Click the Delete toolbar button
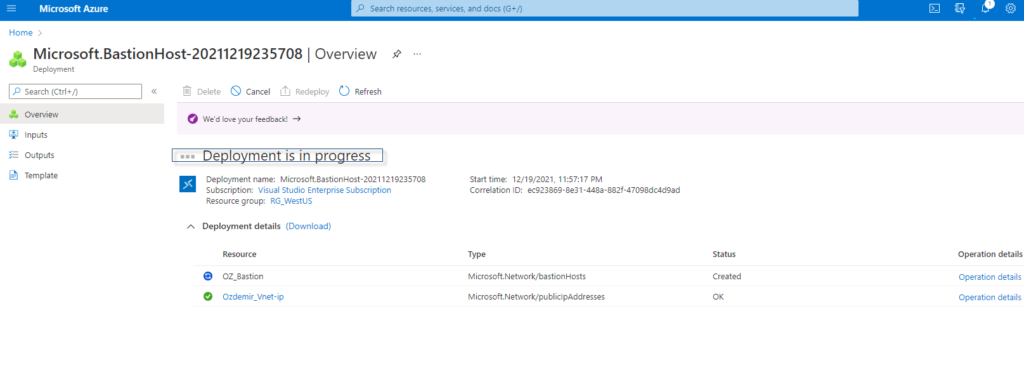 [x=201, y=91]
